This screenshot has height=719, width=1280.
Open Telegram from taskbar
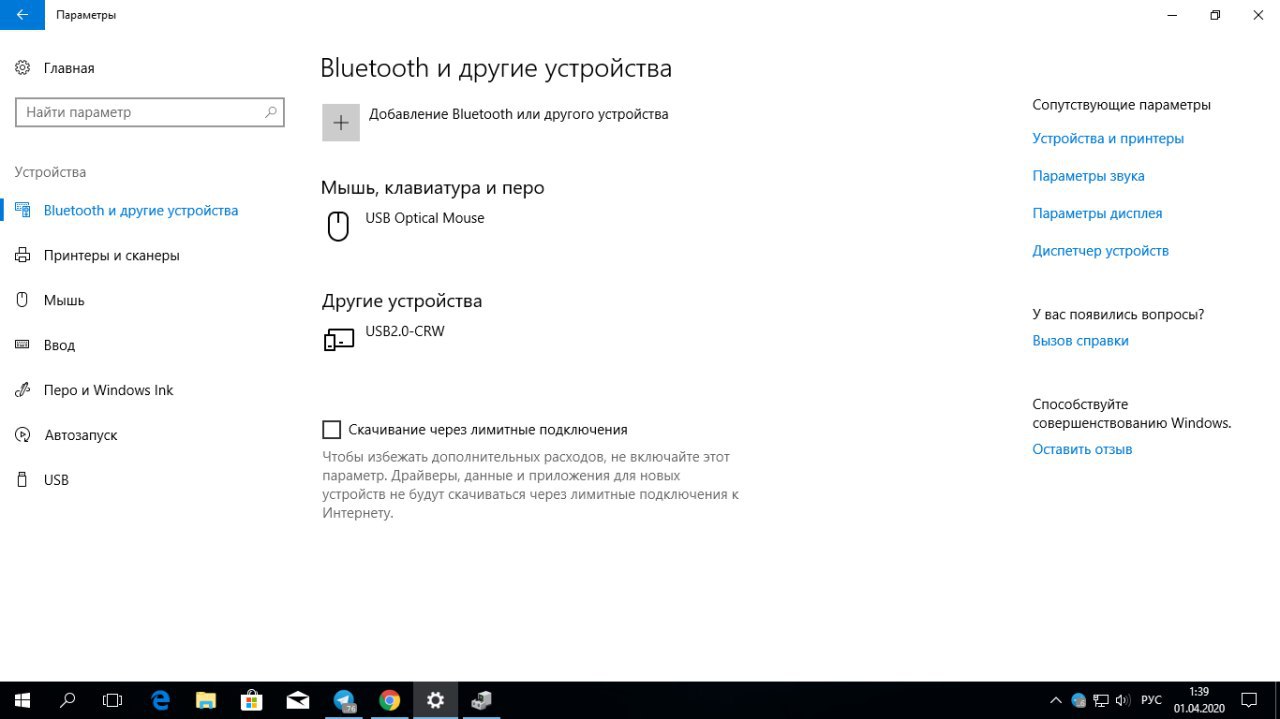pos(344,700)
